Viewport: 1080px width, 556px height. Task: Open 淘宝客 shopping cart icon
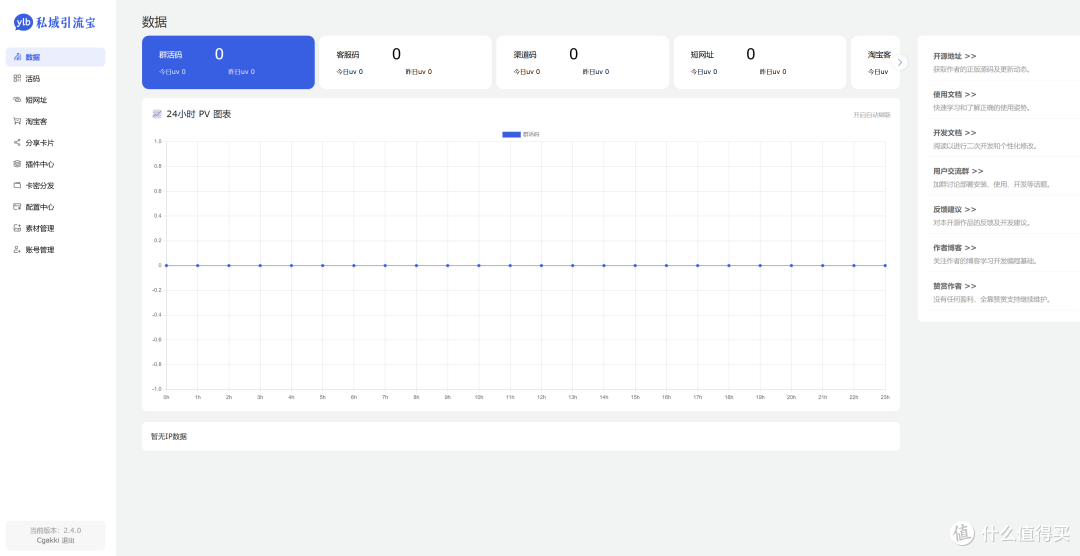pyautogui.click(x=17, y=121)
